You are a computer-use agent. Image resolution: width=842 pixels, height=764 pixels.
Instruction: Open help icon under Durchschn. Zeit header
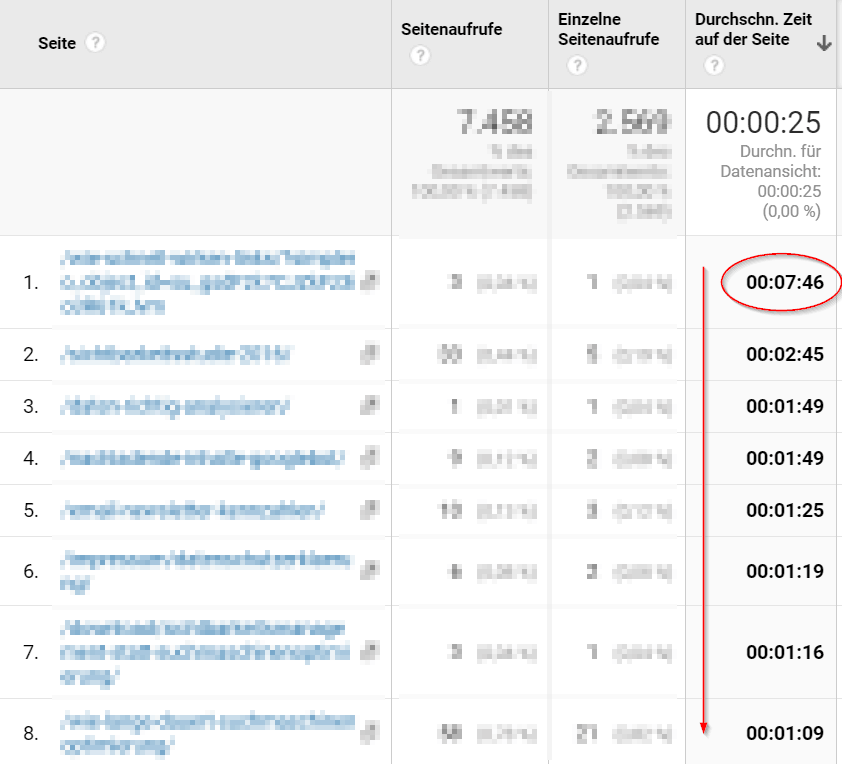click(714, 66)
